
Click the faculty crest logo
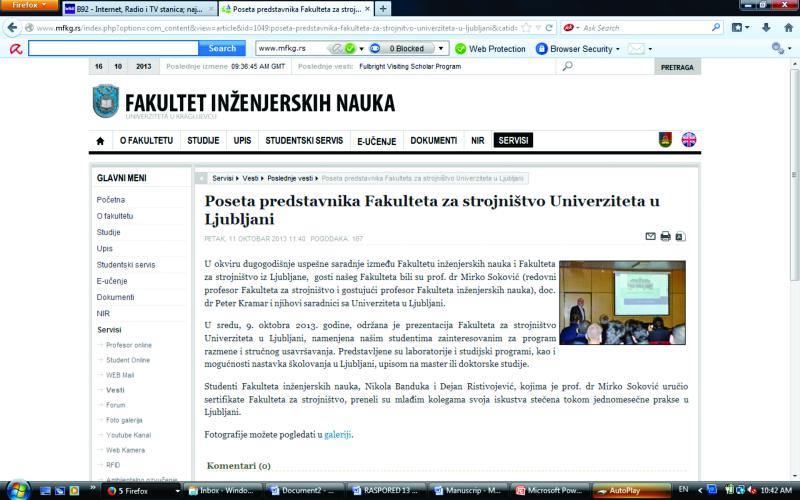pos(106,101)
